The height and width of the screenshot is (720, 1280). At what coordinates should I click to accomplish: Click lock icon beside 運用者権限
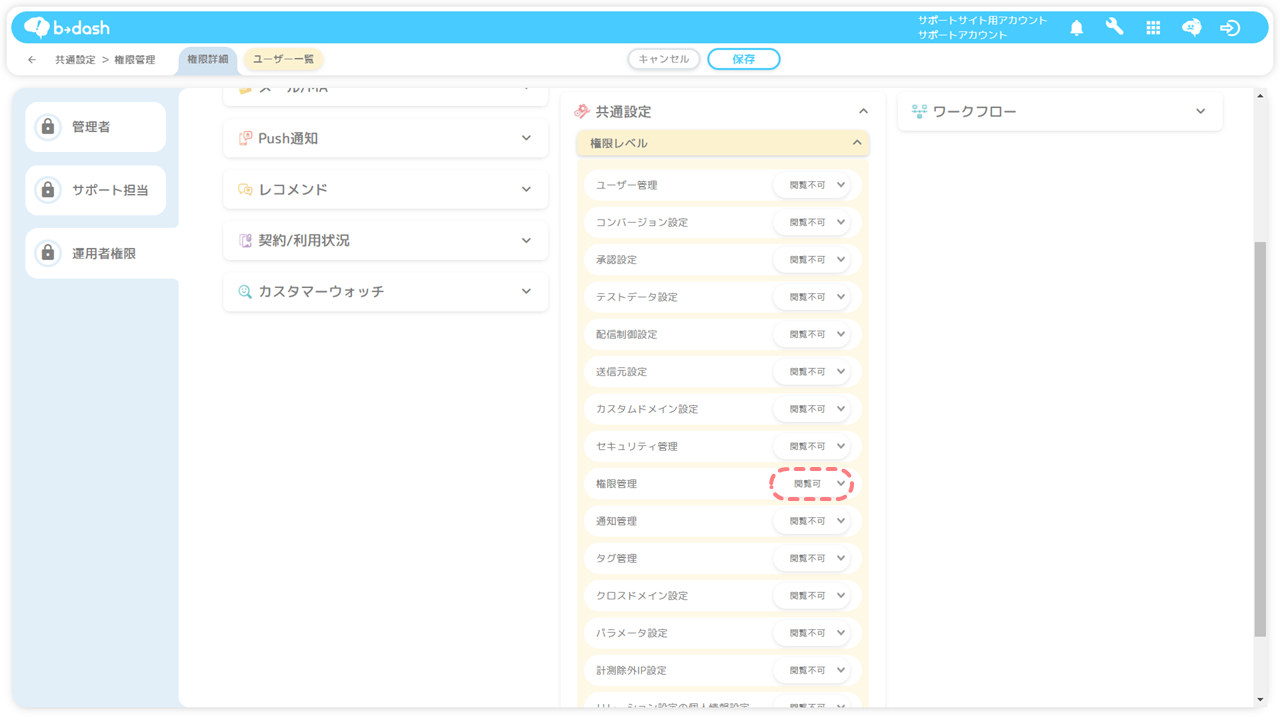(47, 253)
